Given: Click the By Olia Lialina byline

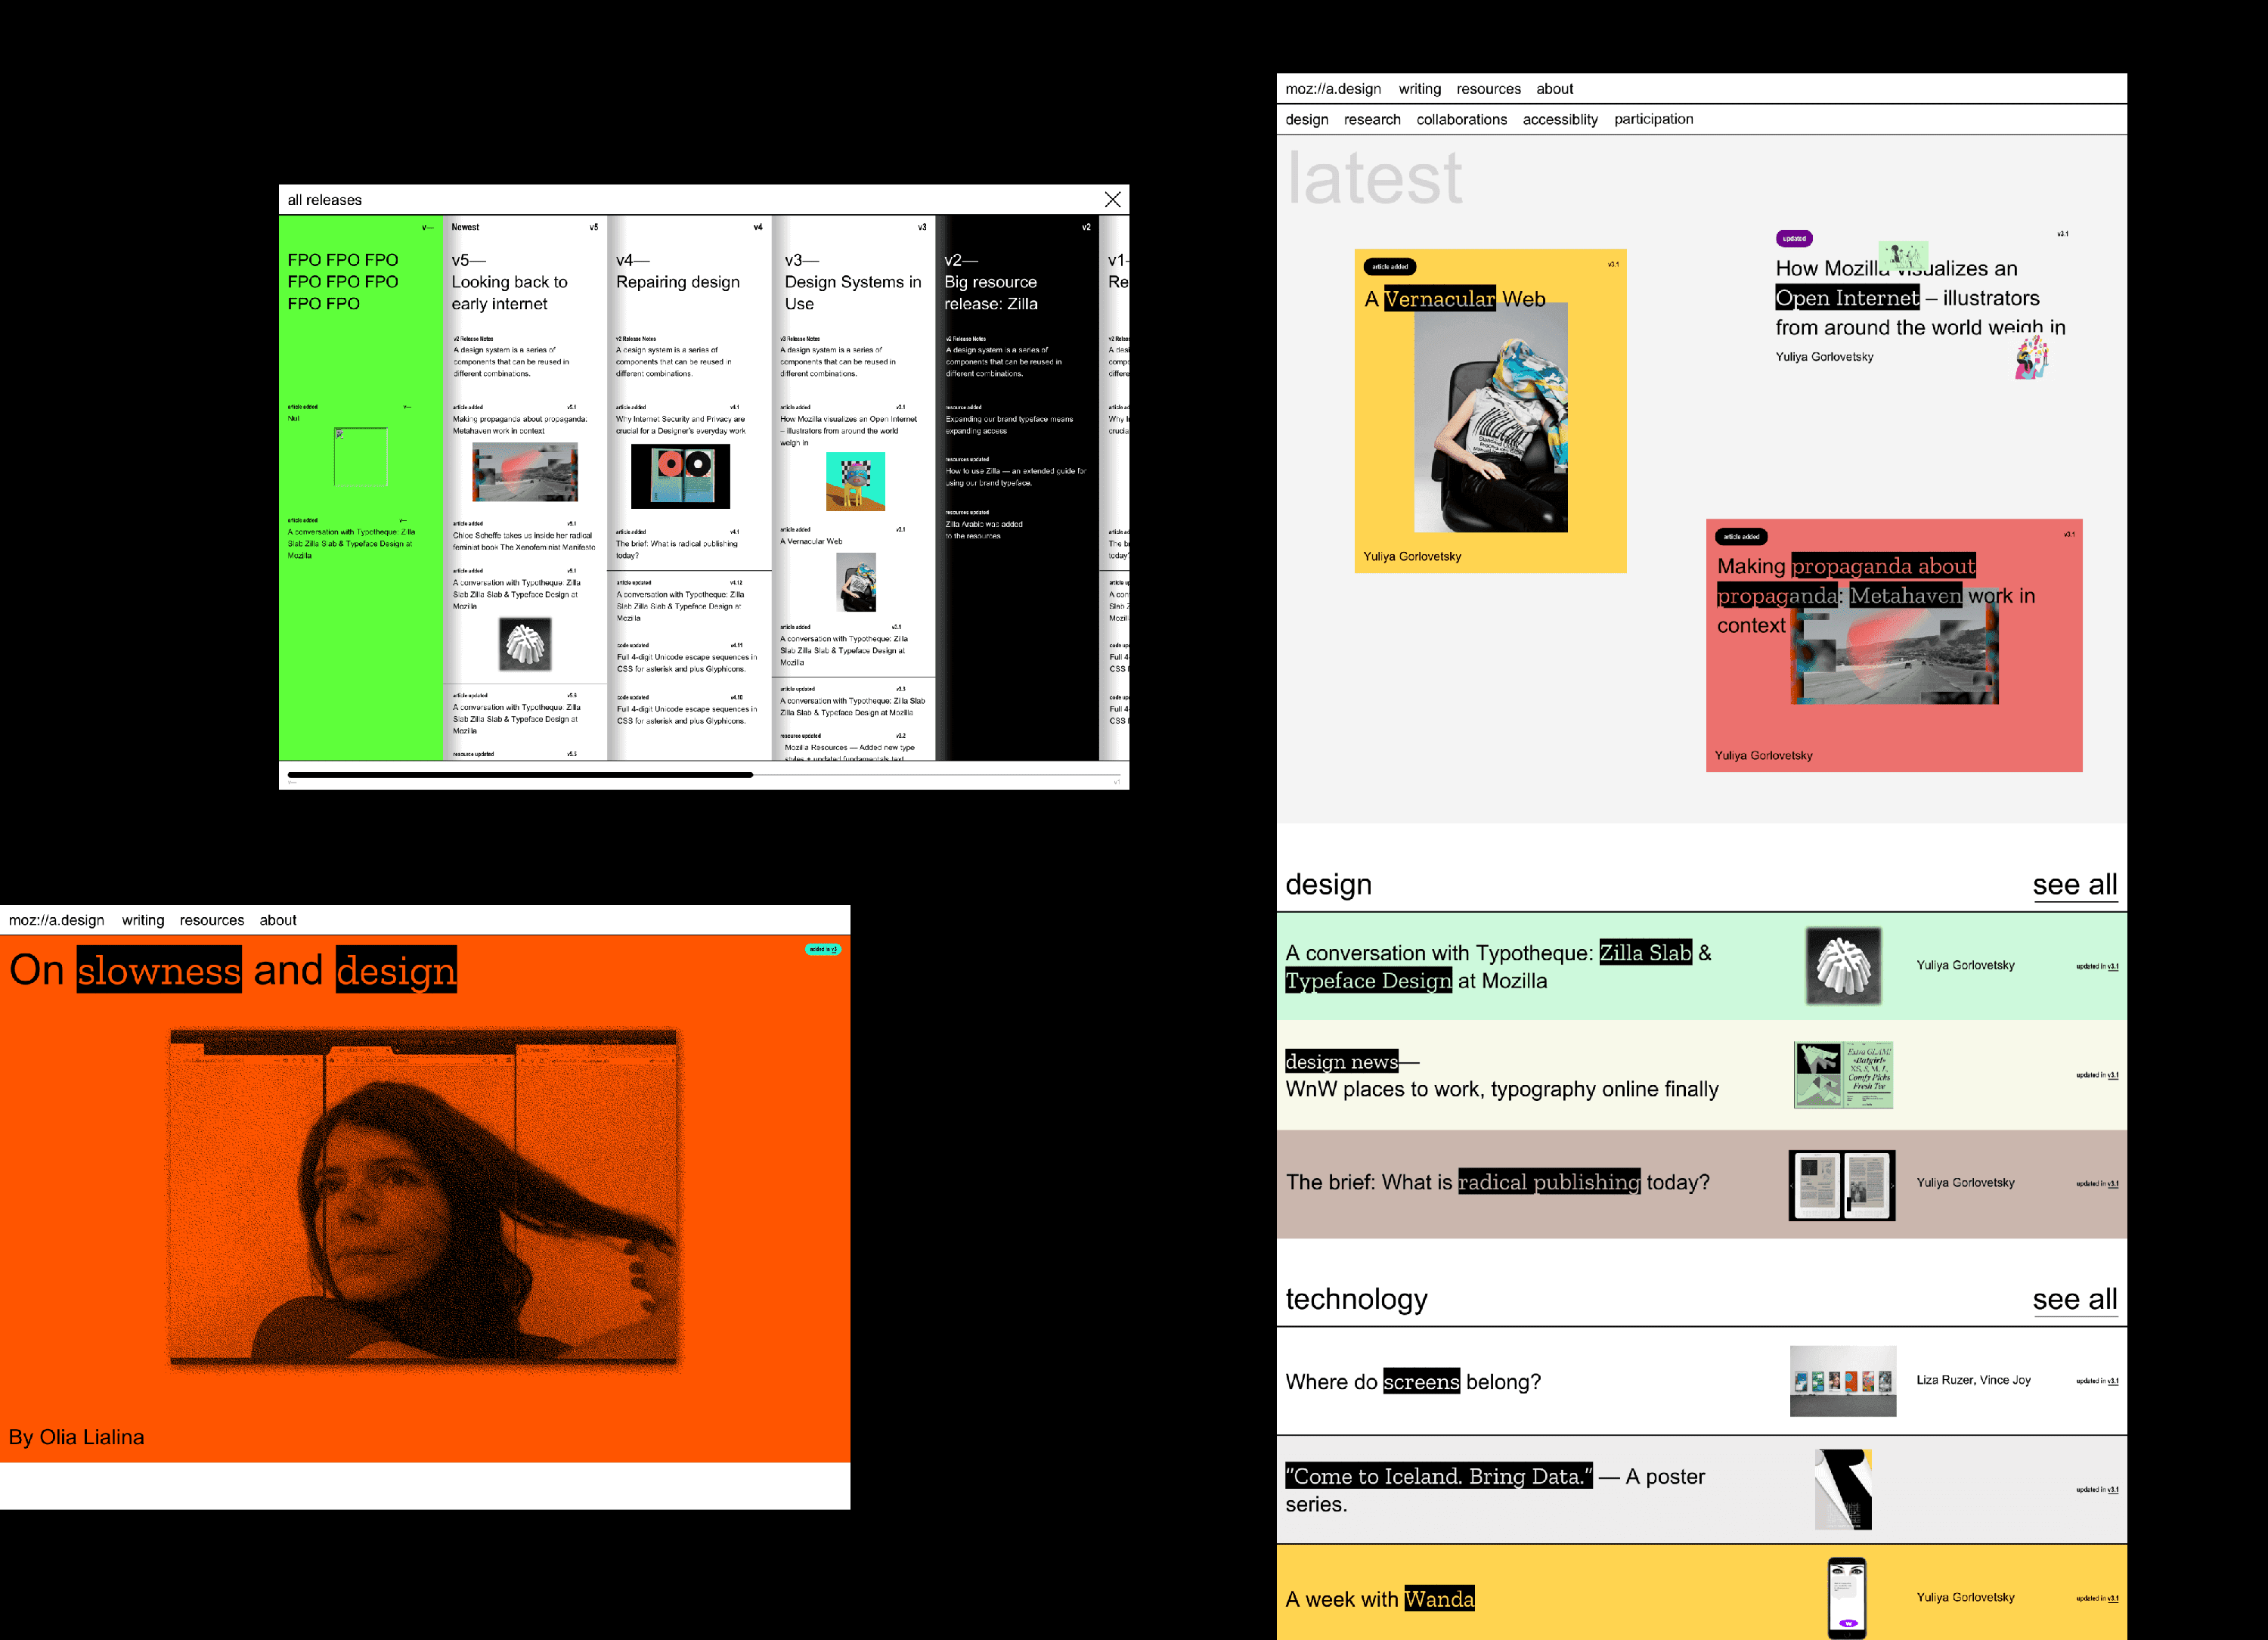Looking at the screenshot, I should [76, 1437].
